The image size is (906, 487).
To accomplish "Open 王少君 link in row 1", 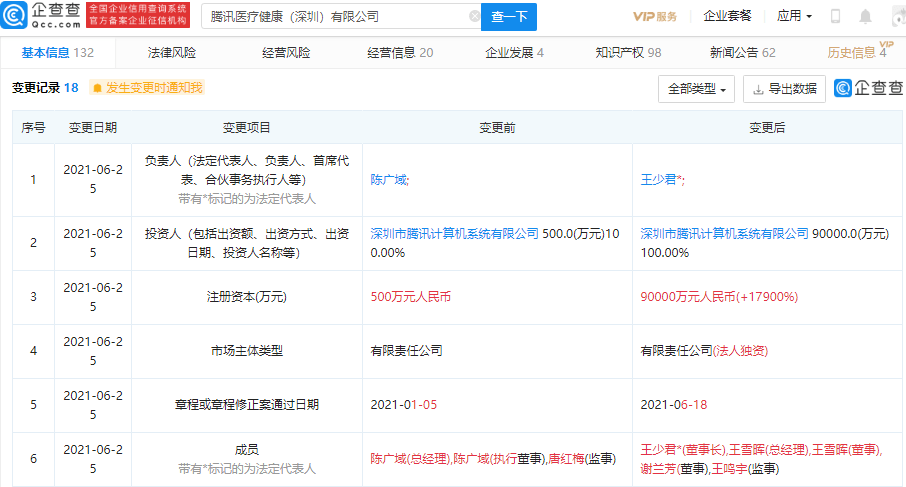I will 658,180.
